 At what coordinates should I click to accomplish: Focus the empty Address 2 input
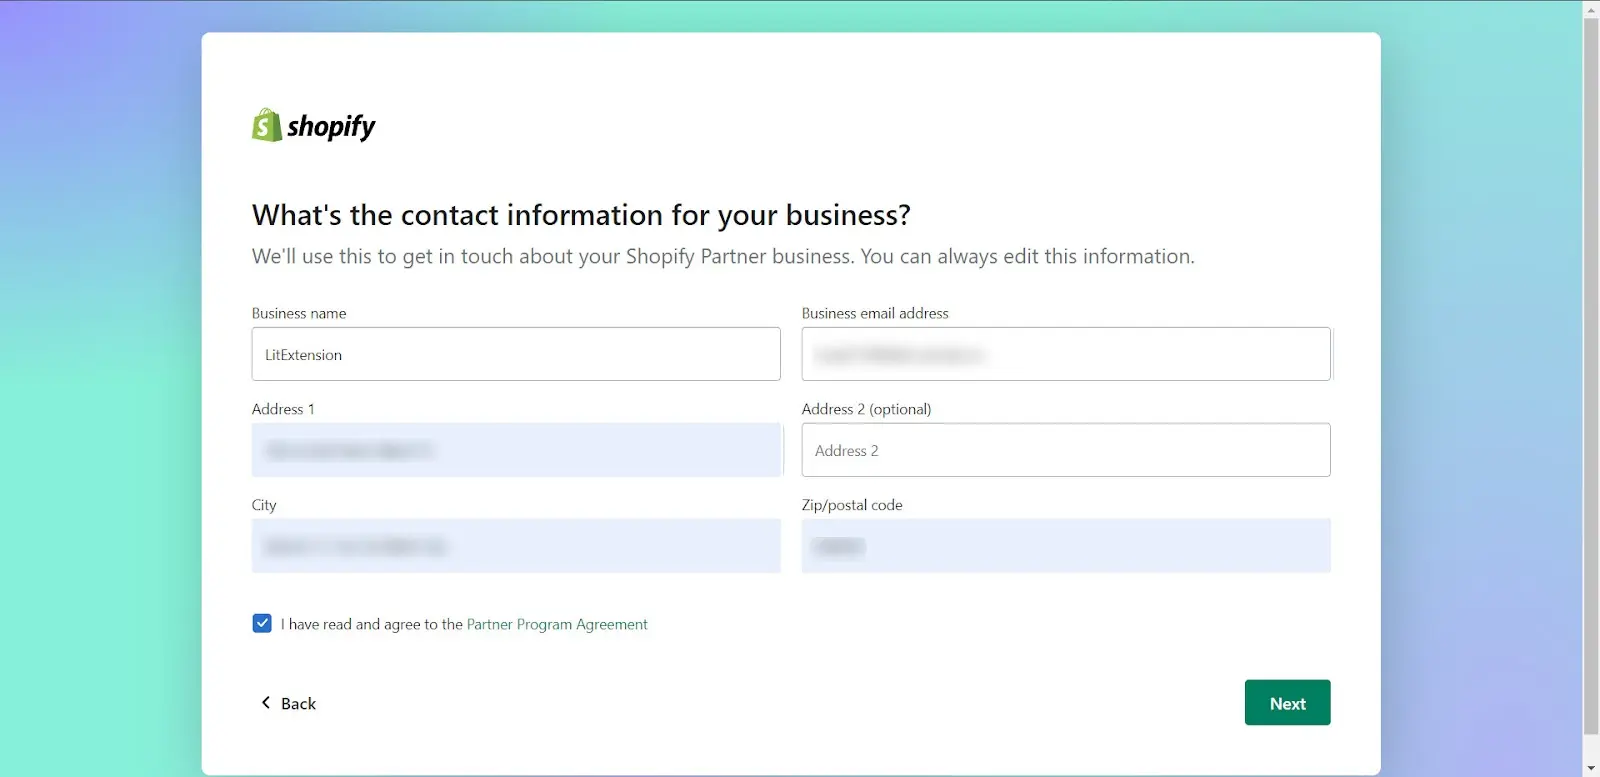click(x=1066, y=451)
